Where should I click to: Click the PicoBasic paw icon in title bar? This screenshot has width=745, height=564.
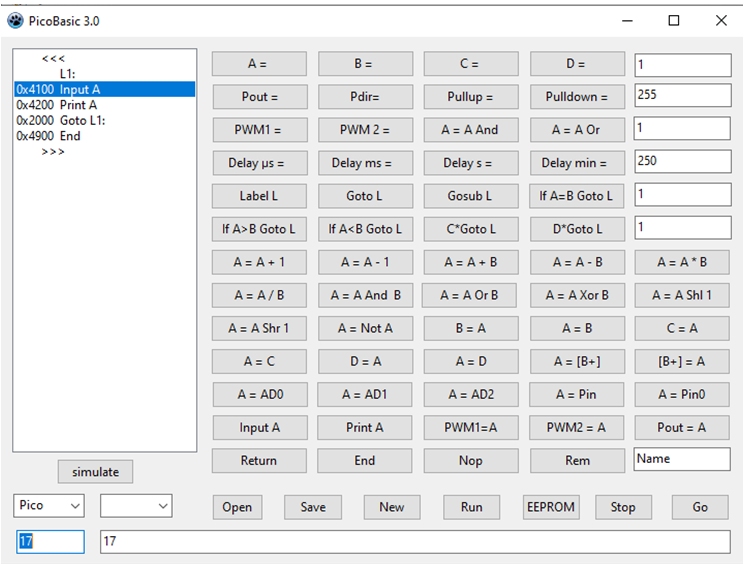pos(16,20)
